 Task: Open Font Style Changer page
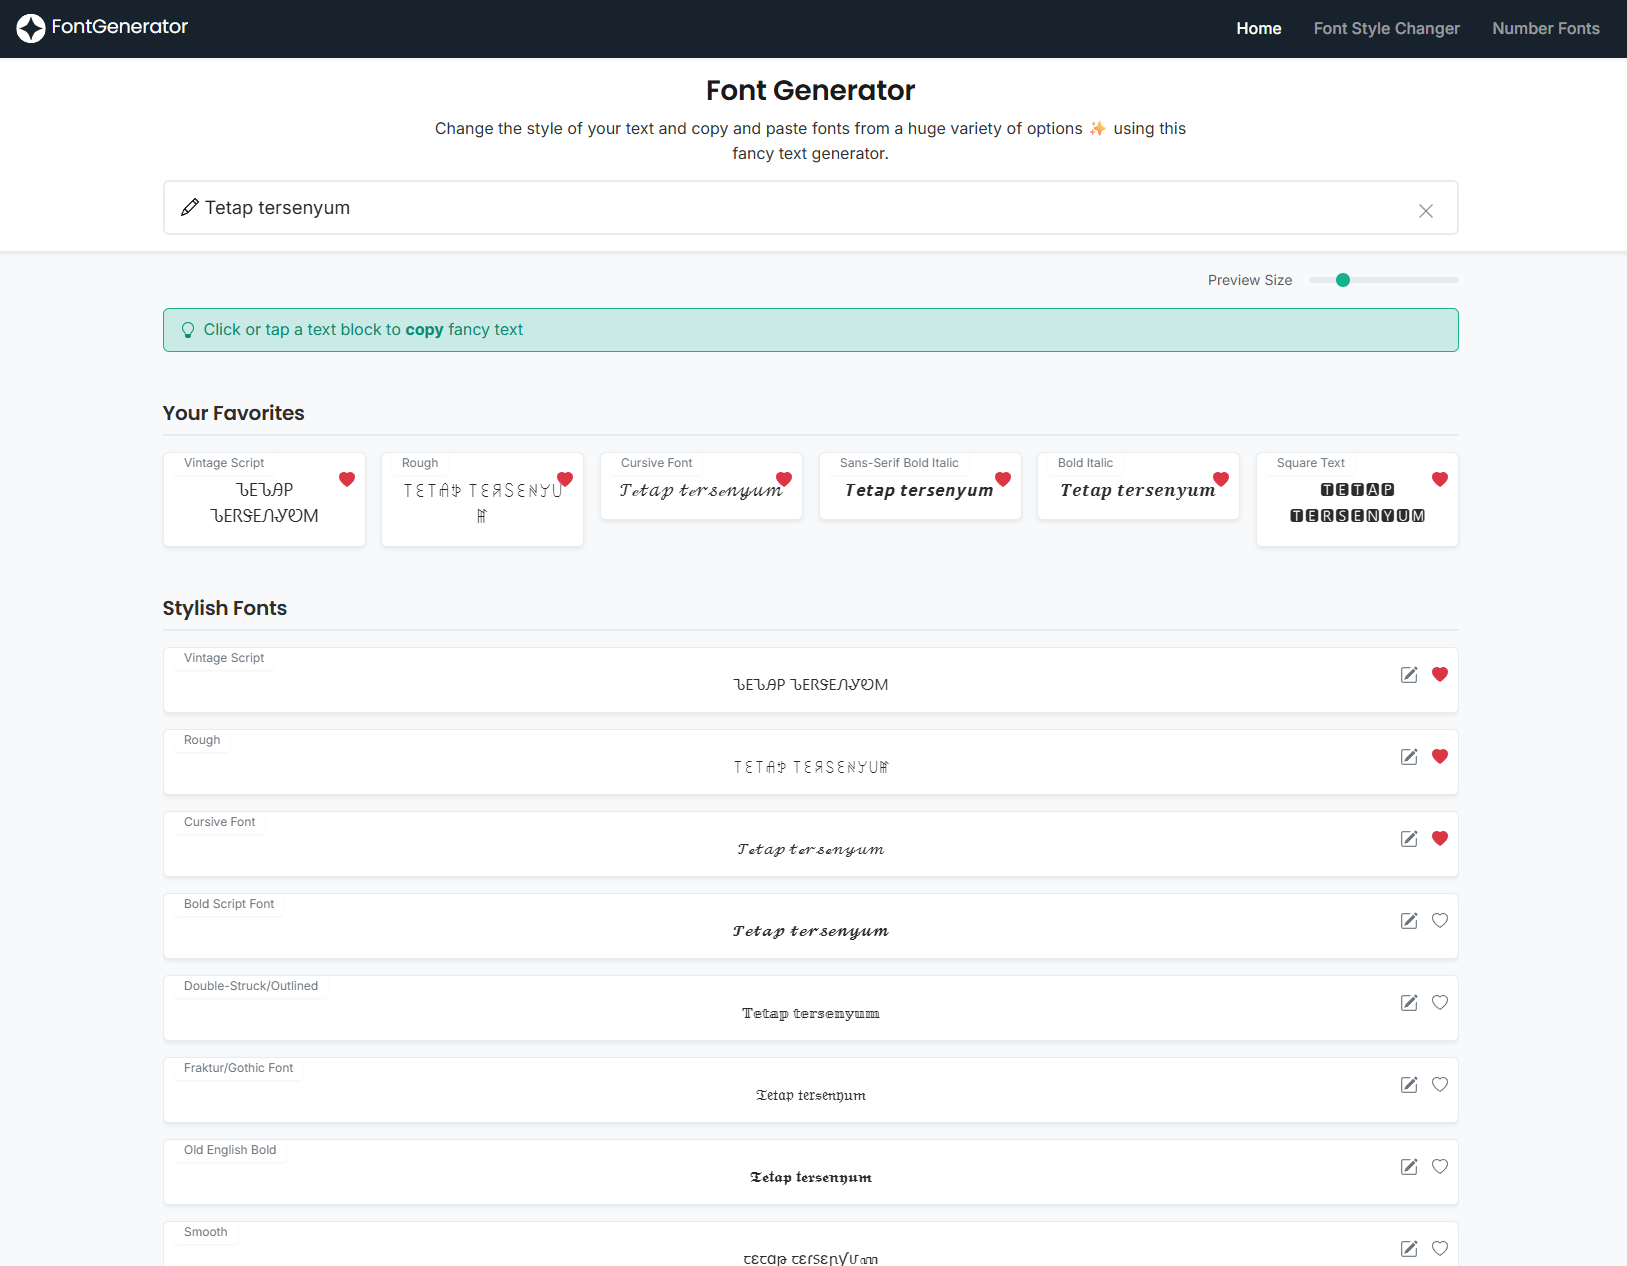[x=1386, y=29]
